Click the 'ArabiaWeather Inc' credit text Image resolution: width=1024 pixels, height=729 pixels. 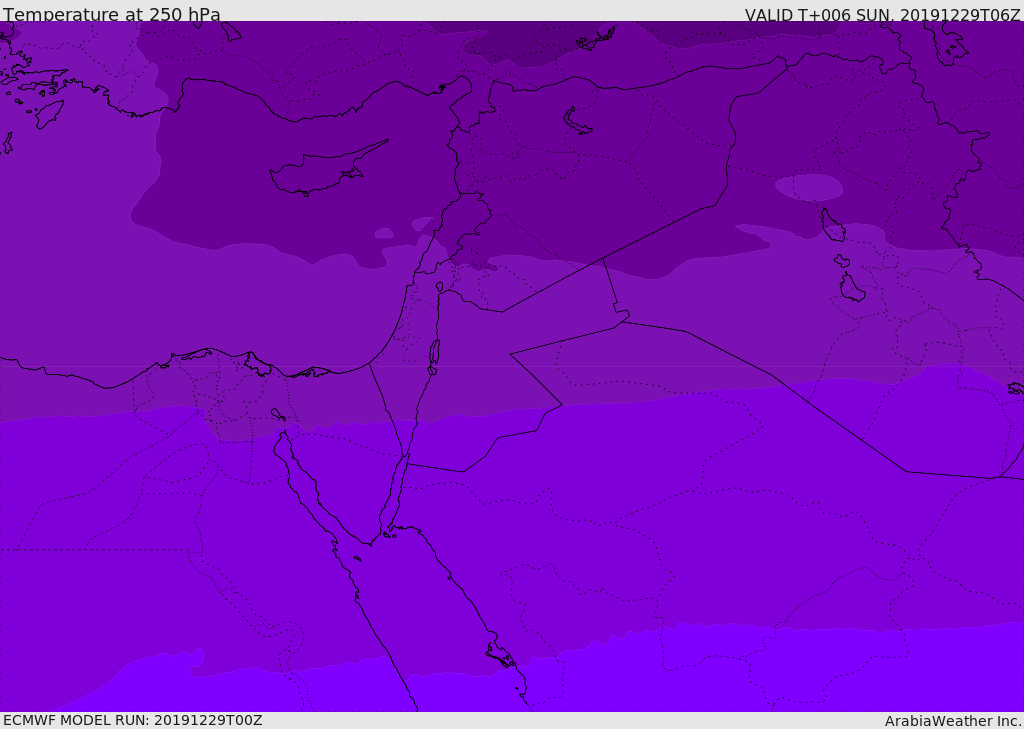point(952,721)
